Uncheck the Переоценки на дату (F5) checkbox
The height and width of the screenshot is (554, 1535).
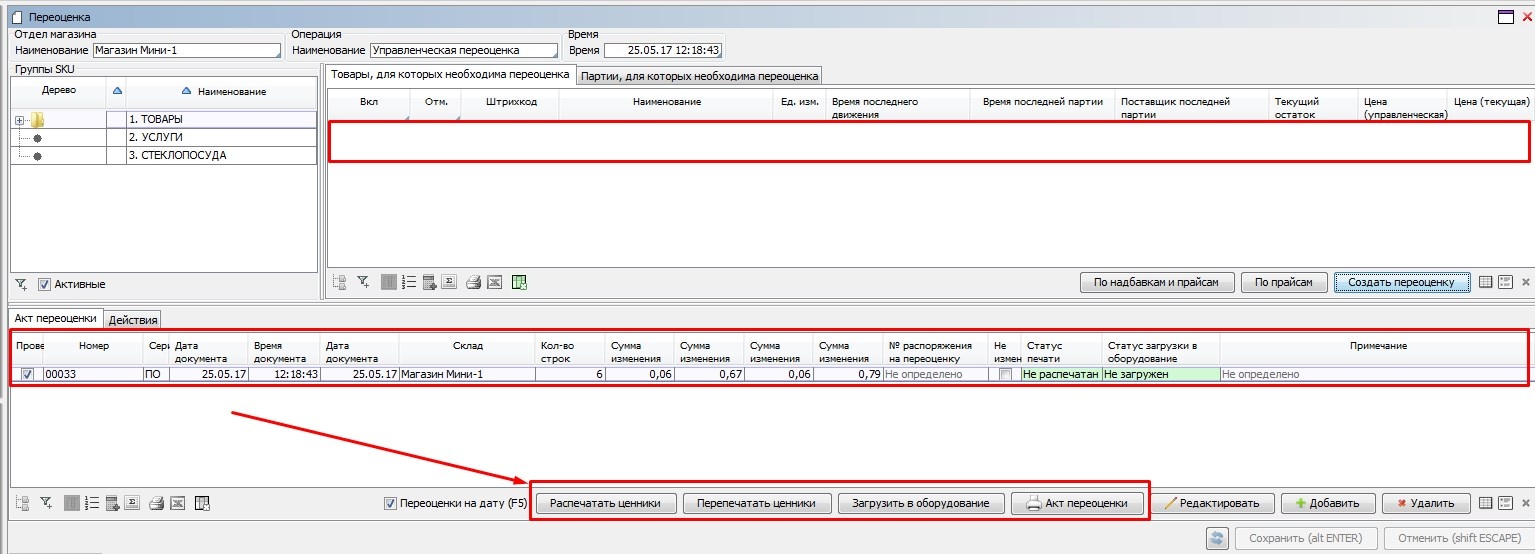pos(391,503)
